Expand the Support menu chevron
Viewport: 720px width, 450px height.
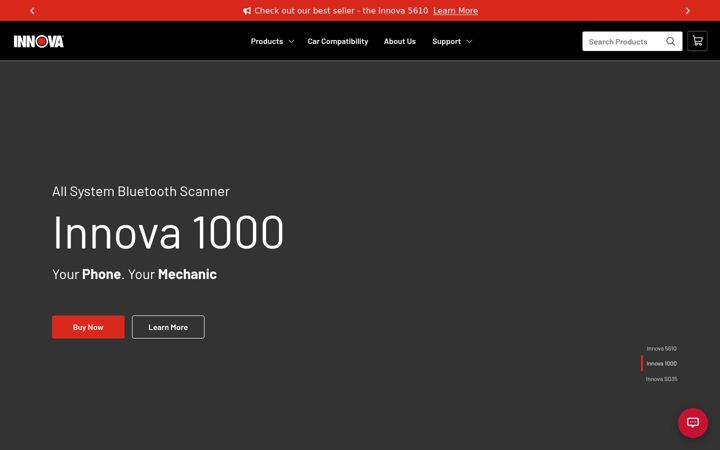(x=469, y=41)
